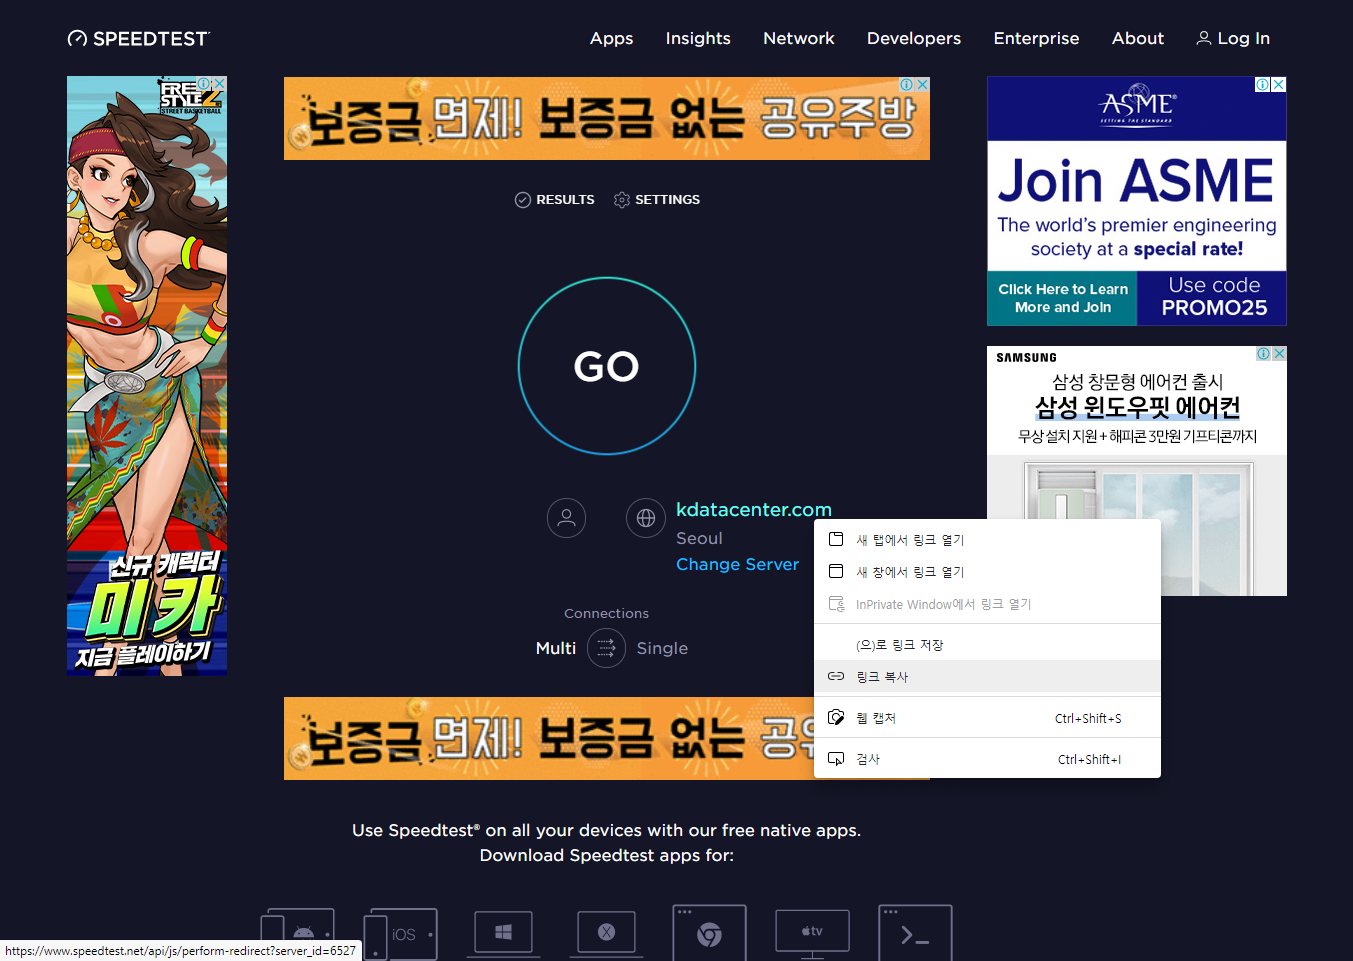Open the Apple TV app download icon
The image size is (1353, 961).
point(812,933)
